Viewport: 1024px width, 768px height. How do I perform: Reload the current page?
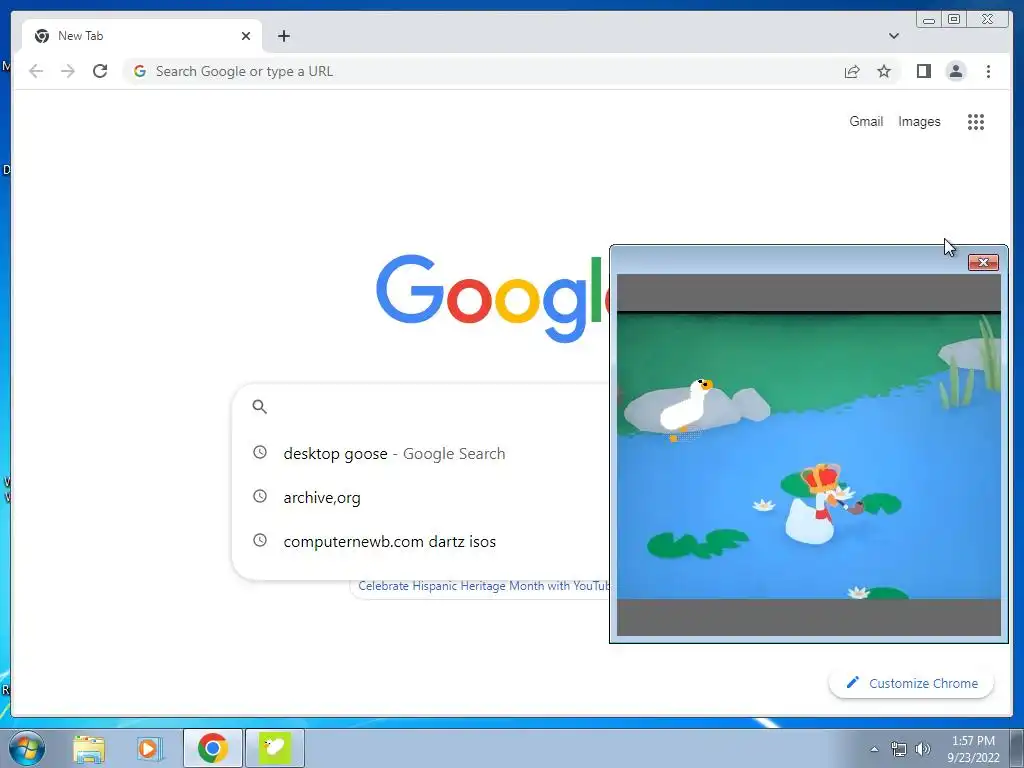click(100, 71)
